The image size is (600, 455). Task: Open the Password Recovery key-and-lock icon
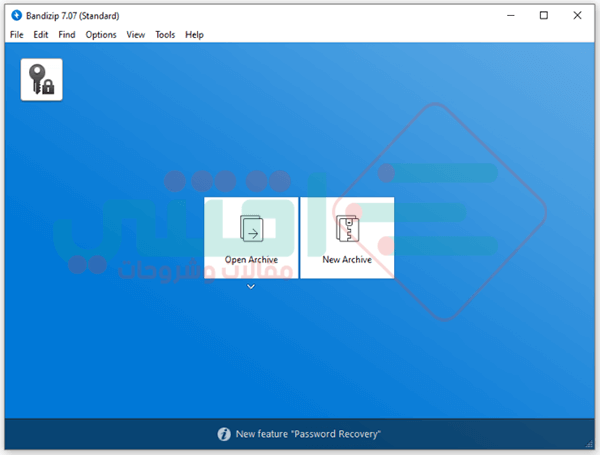point(41,80)
